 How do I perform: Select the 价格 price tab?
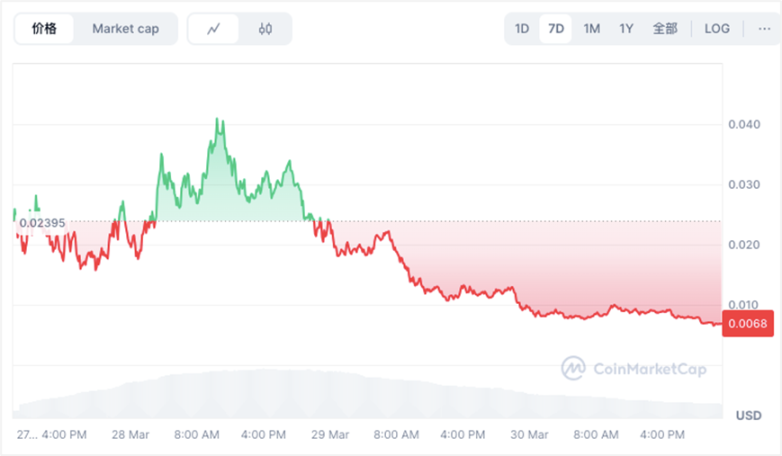45,29
